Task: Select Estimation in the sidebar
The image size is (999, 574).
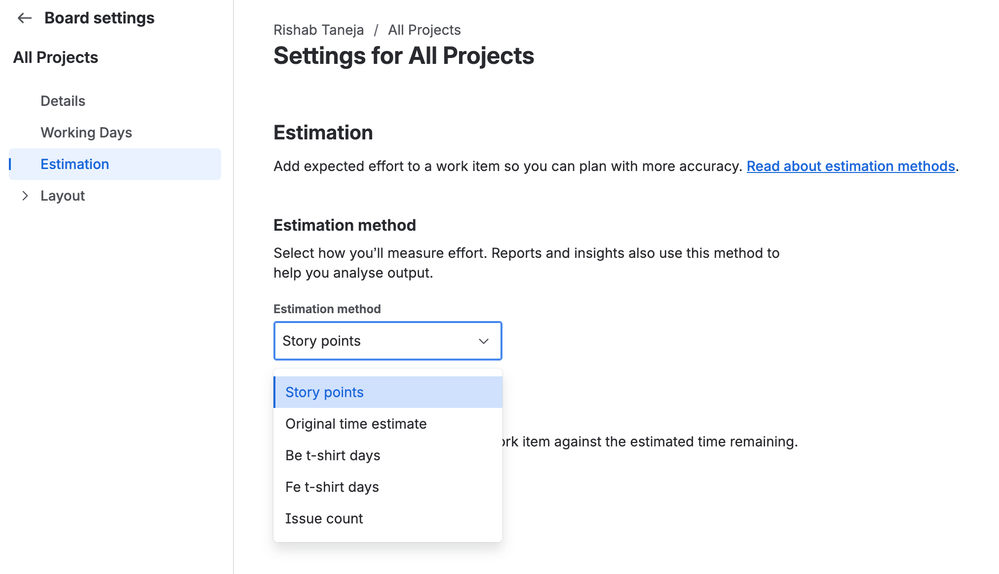Action: pyautogui.click(x=75, y=164)
